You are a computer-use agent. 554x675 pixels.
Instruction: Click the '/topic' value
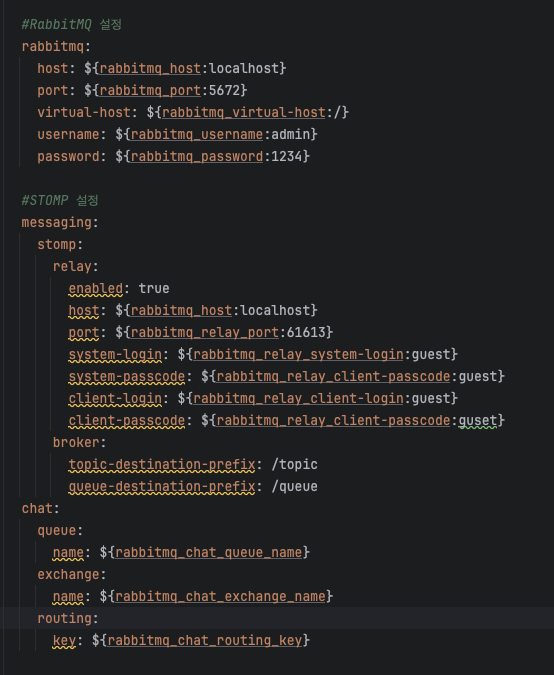pos(294,464)
